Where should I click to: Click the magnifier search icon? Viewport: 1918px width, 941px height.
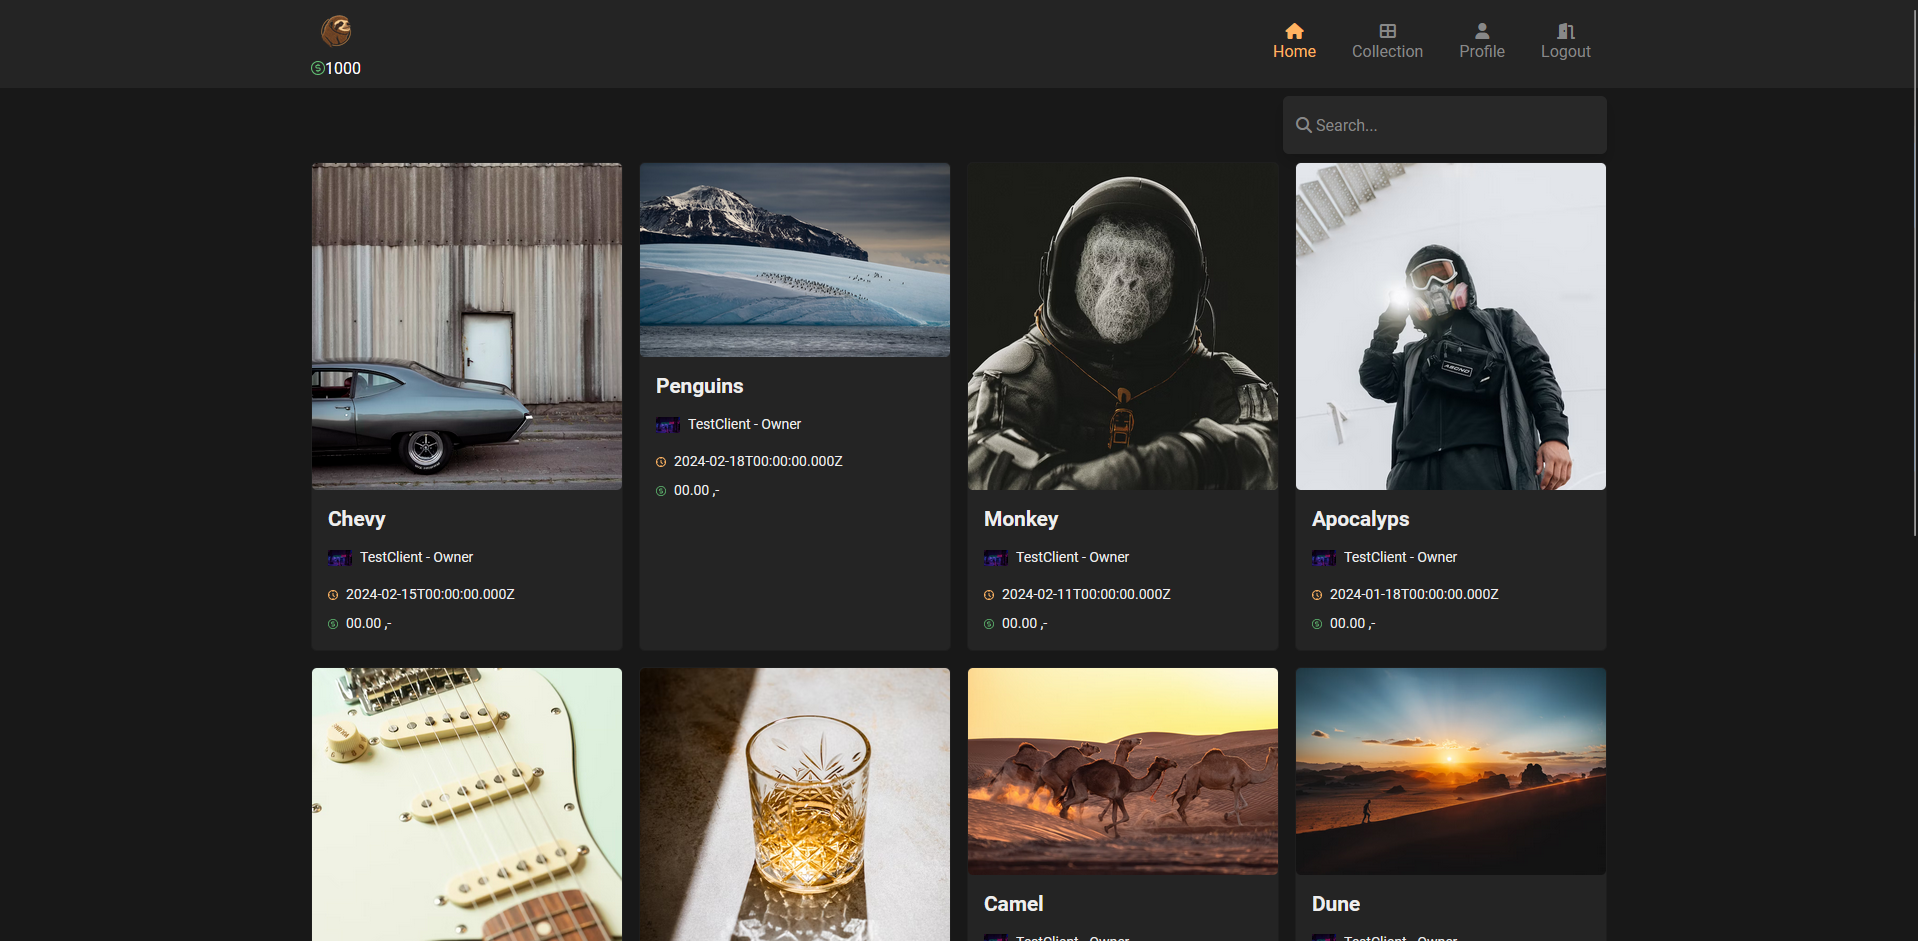click(1304, 125)
